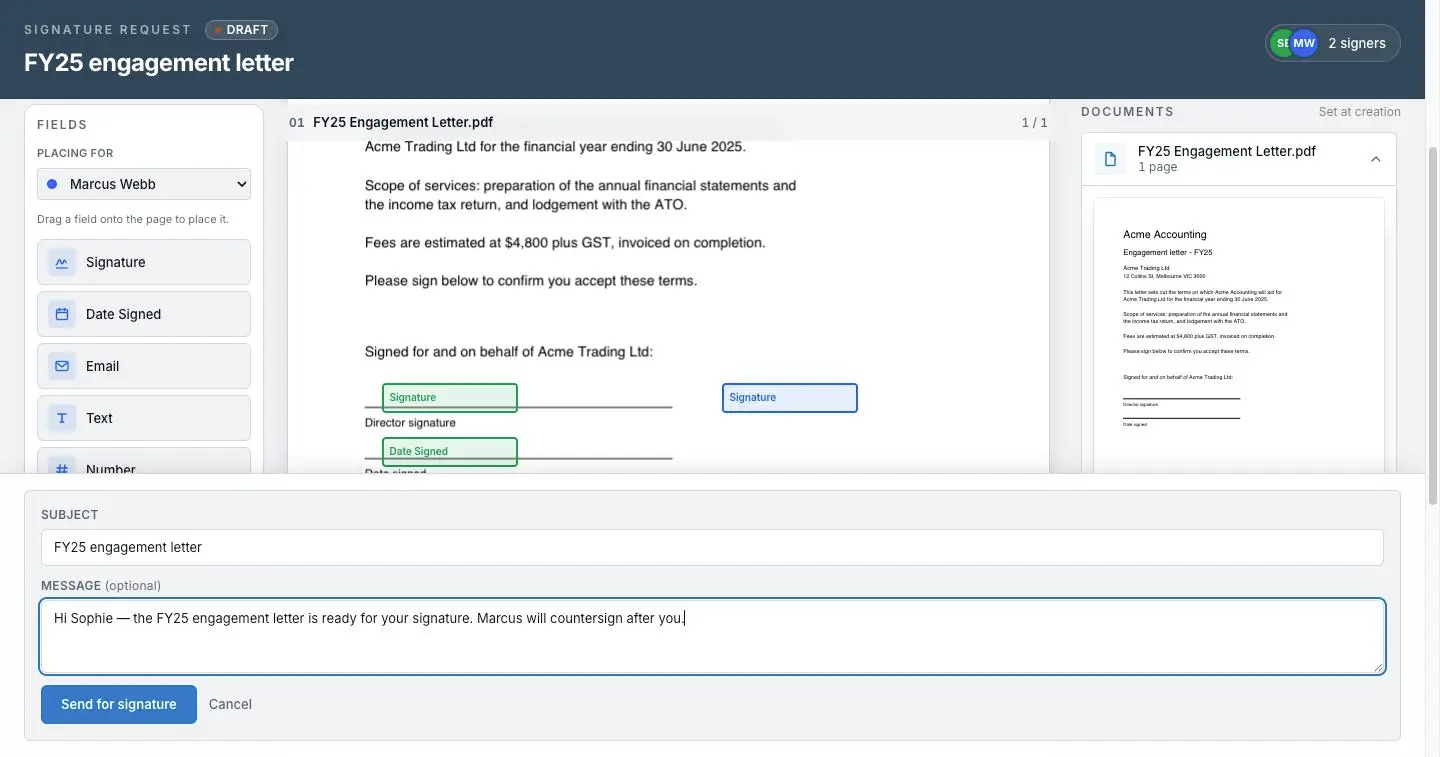The image size is (1440, 757).
Task: Select the green Date Signed placed field
Action: point(450,451)
